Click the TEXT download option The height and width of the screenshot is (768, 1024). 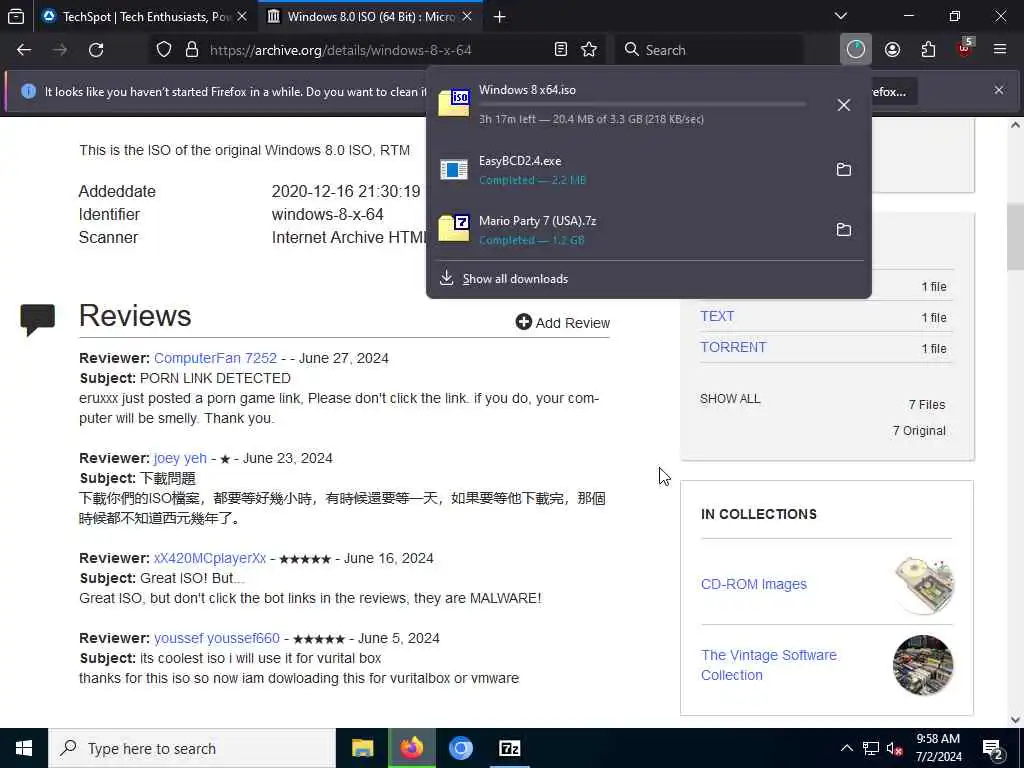(717, 316)
